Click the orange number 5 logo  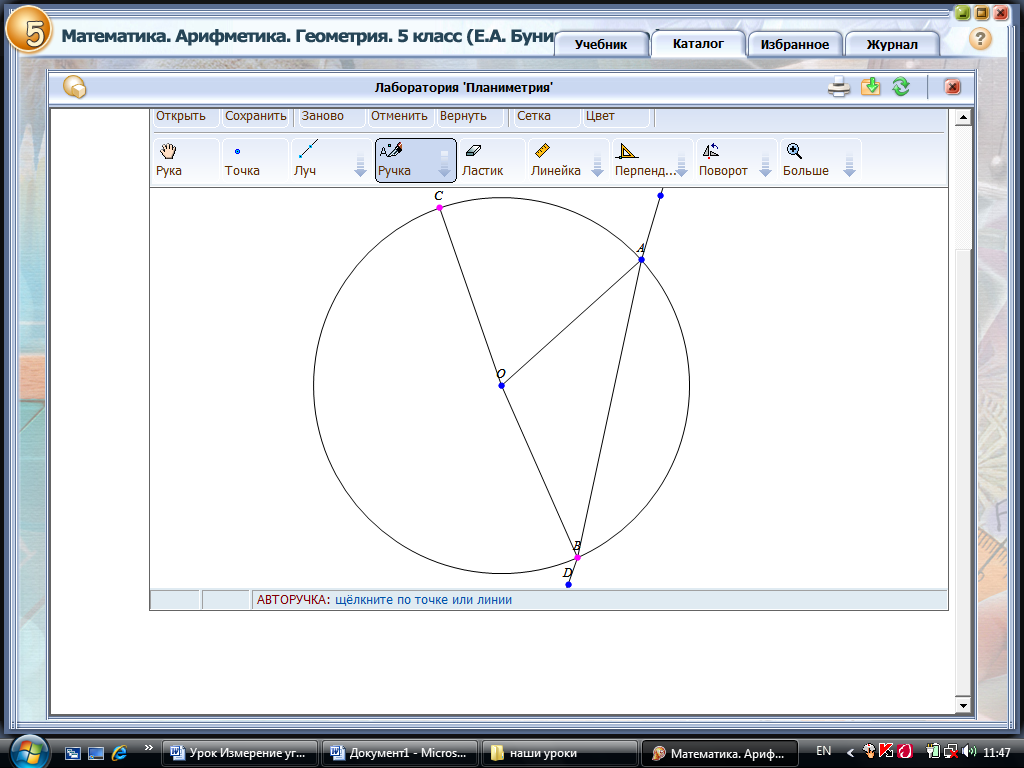coord(29,30)
